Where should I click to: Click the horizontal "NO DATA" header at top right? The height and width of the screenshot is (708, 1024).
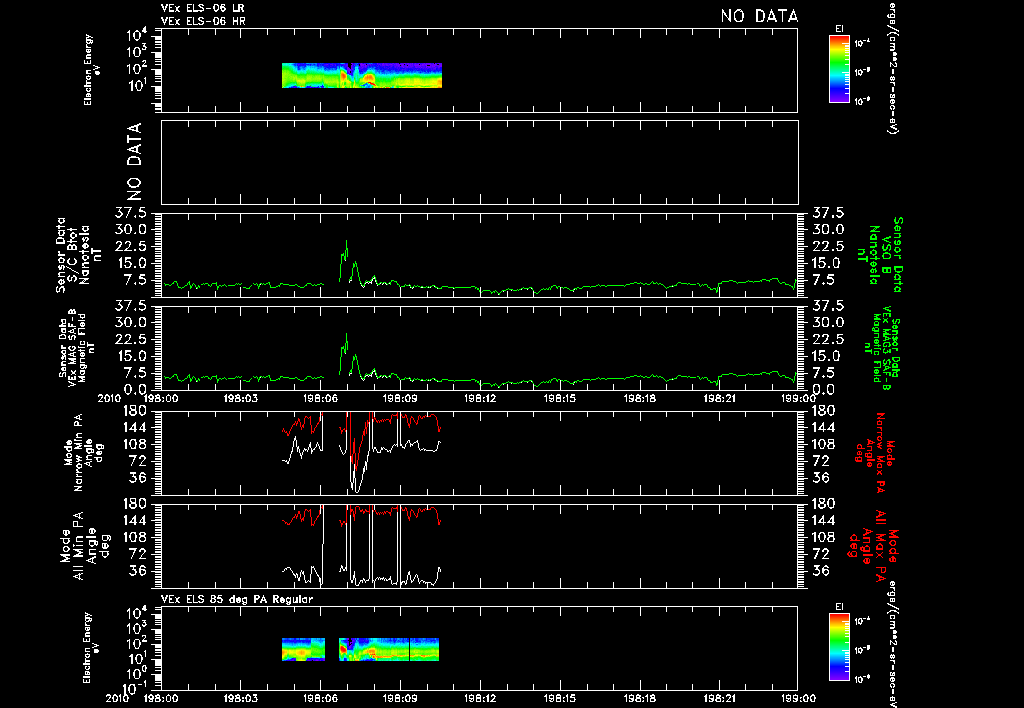coord(759,16)
